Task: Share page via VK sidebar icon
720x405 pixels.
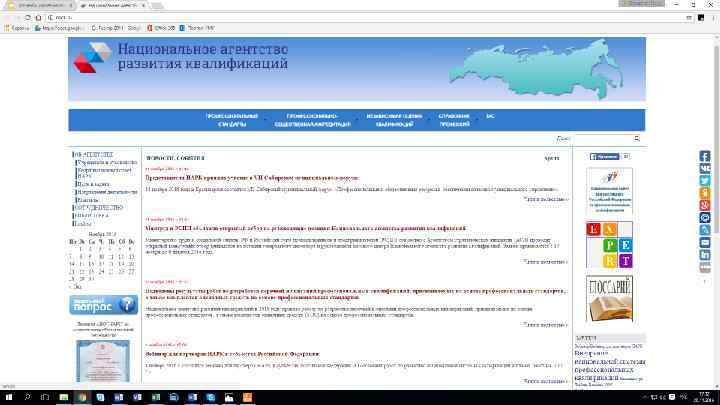Action: (x=704, y=169)
